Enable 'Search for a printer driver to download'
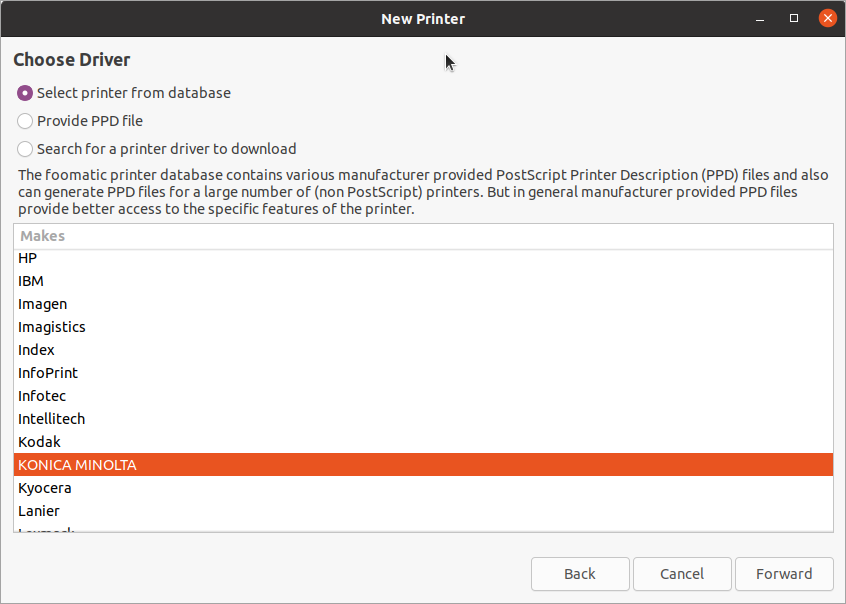The image size is (846, 604). click(25, 149)
